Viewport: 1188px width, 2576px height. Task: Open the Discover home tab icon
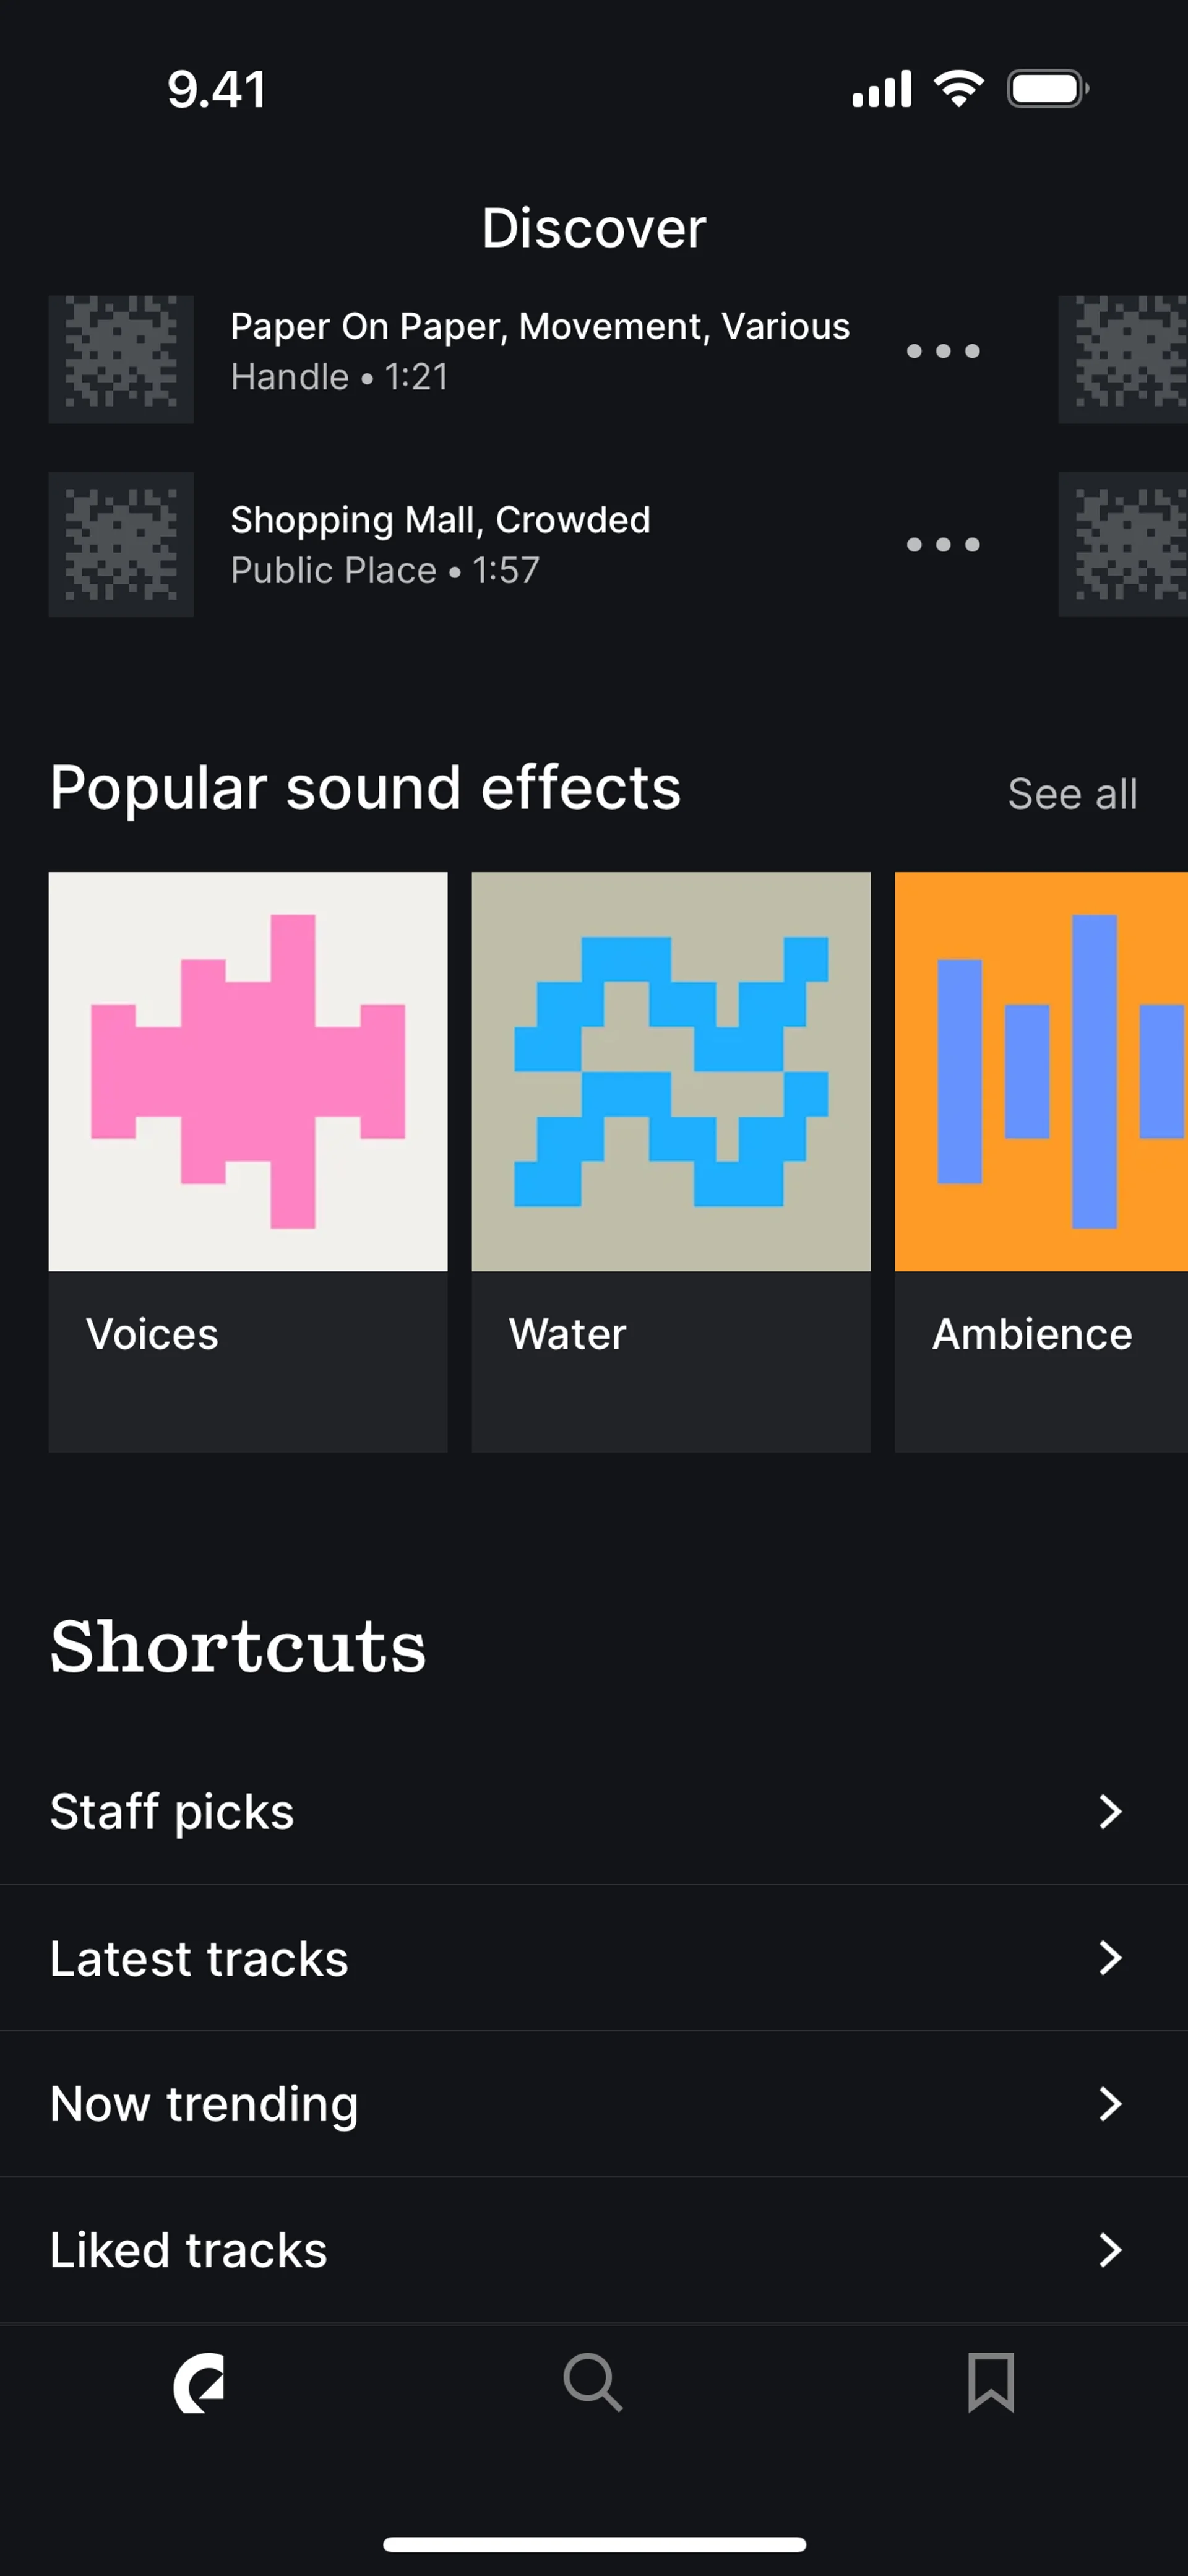198,2382
